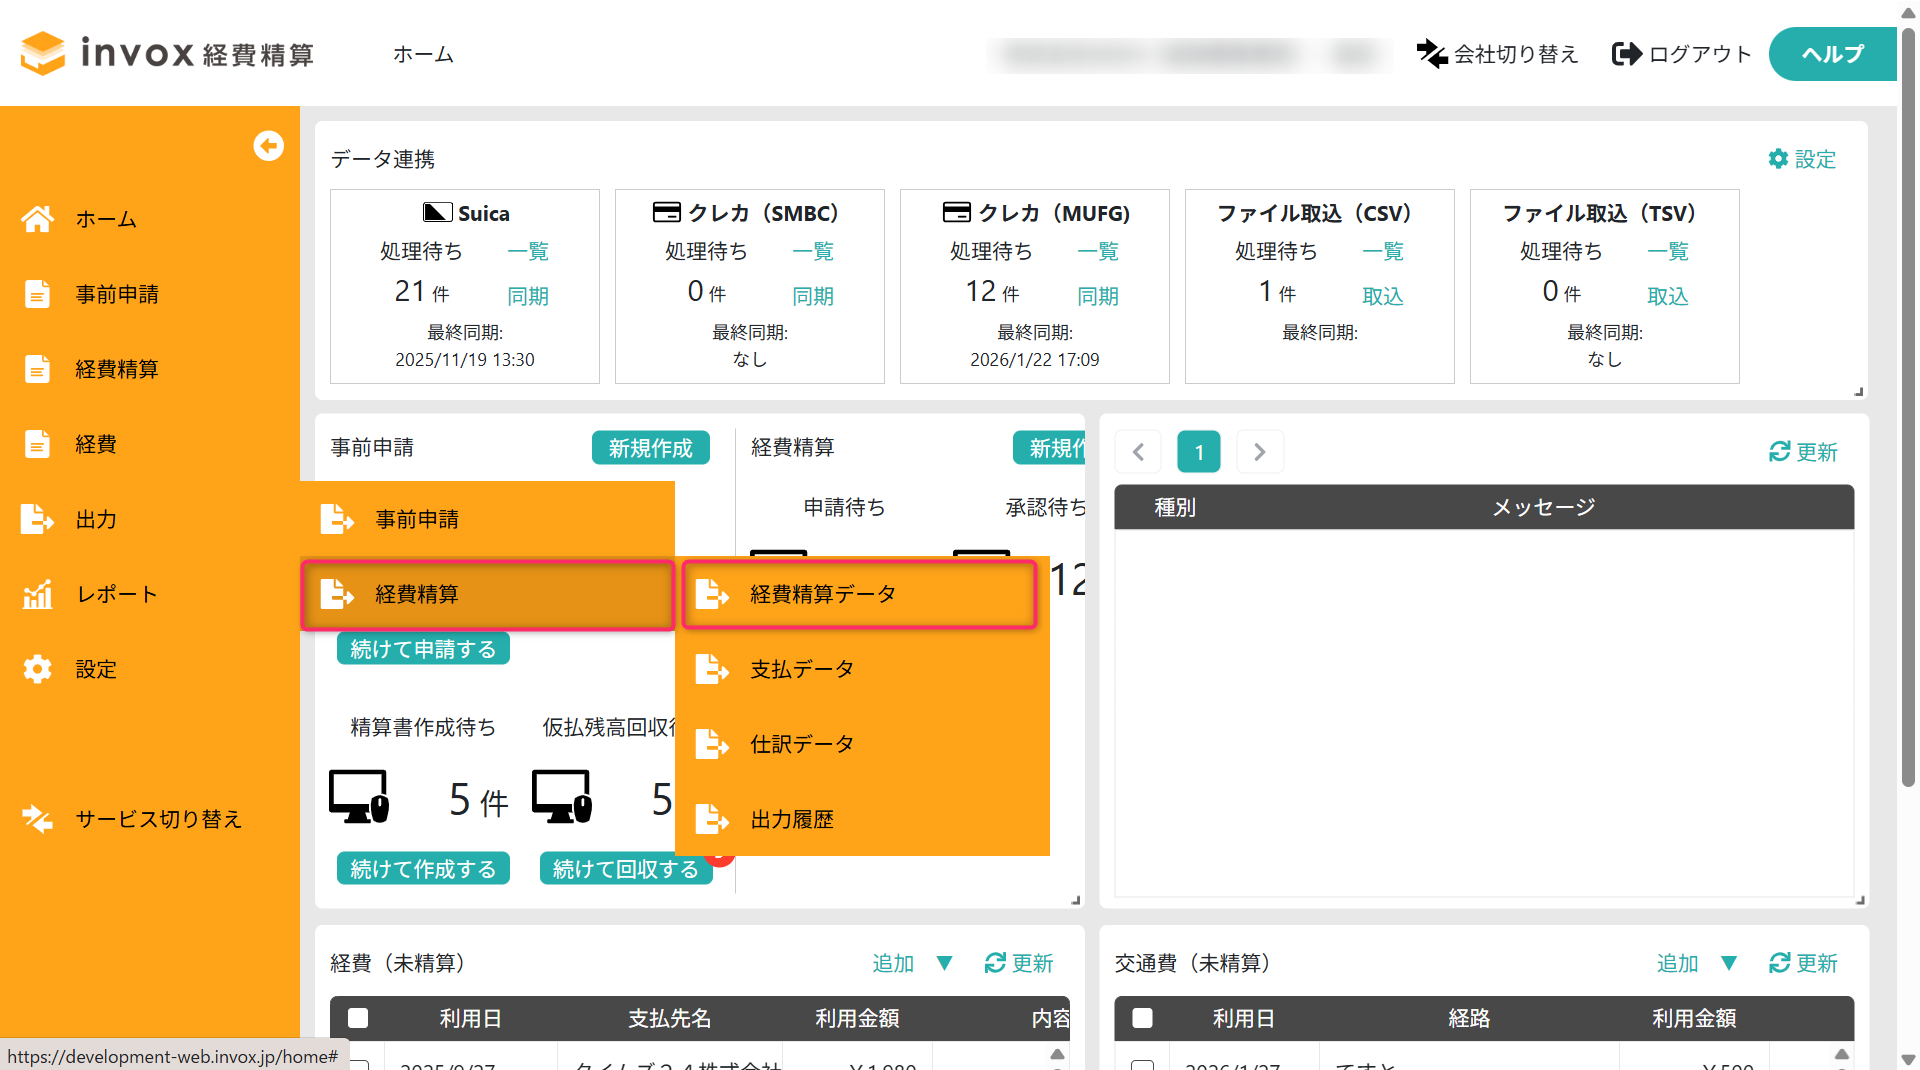This screenshot has height=1070, width=1920.
Task: Toggle select-all checkbox in 交通費（未精算） table
Action: (1142, 1018)
